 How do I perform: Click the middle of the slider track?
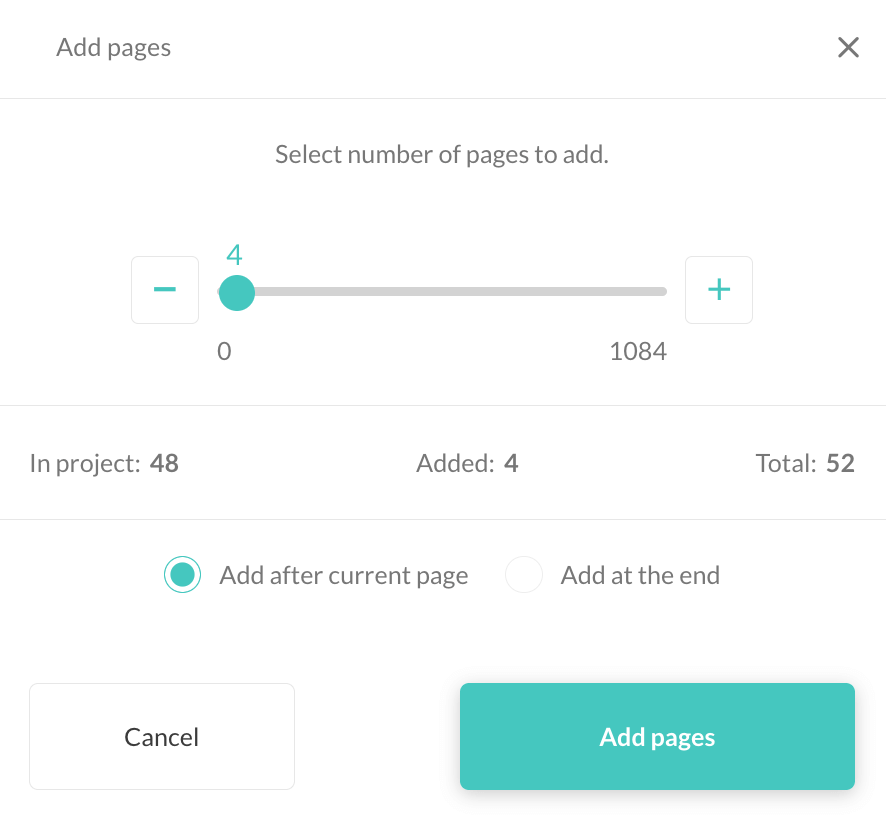coord(443,291)
